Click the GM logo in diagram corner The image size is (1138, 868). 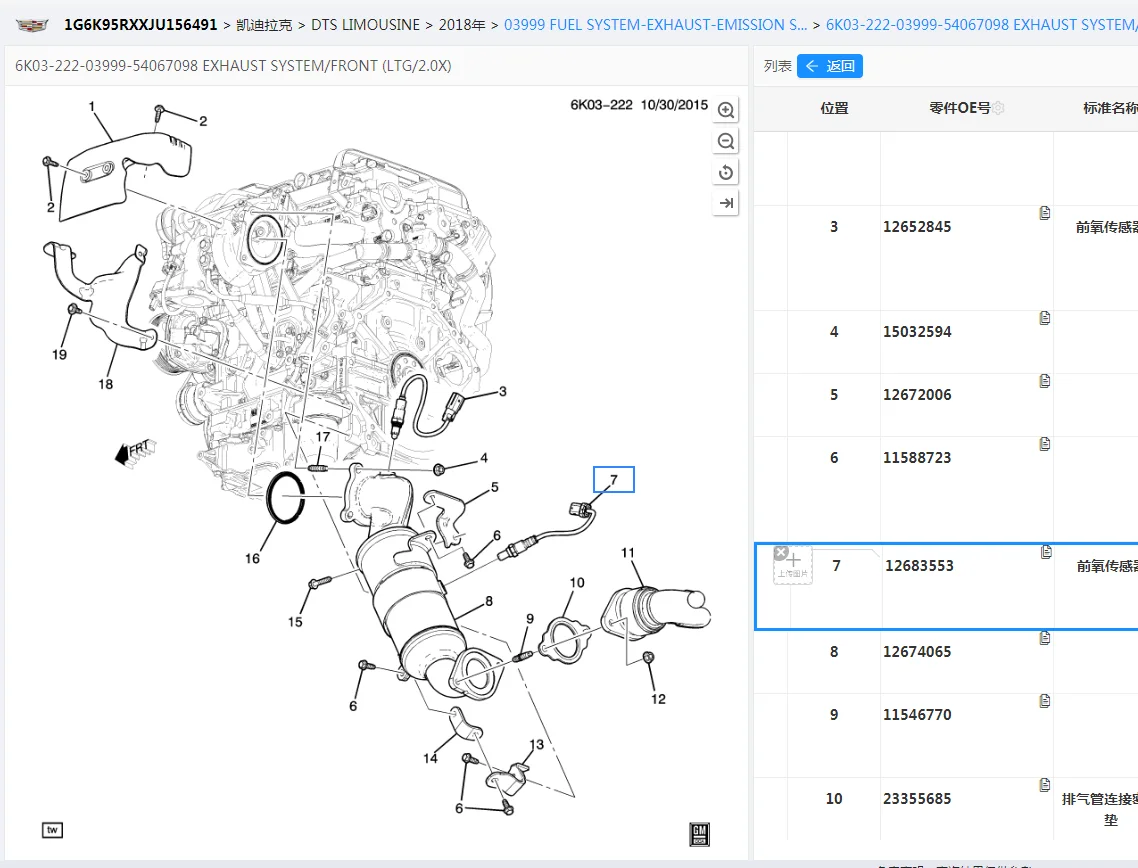[699, 834]
